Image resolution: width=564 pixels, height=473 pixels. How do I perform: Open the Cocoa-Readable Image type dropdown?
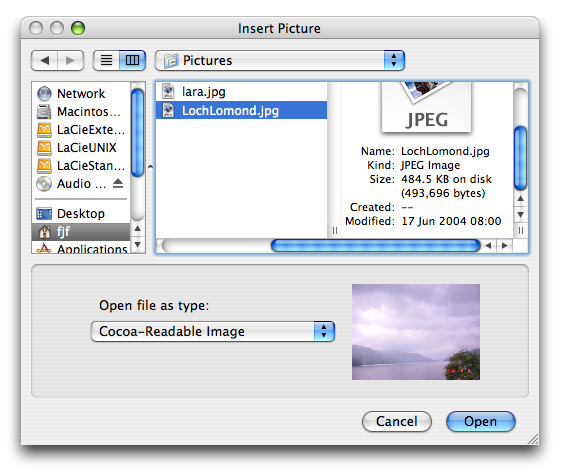click(213, 331)
